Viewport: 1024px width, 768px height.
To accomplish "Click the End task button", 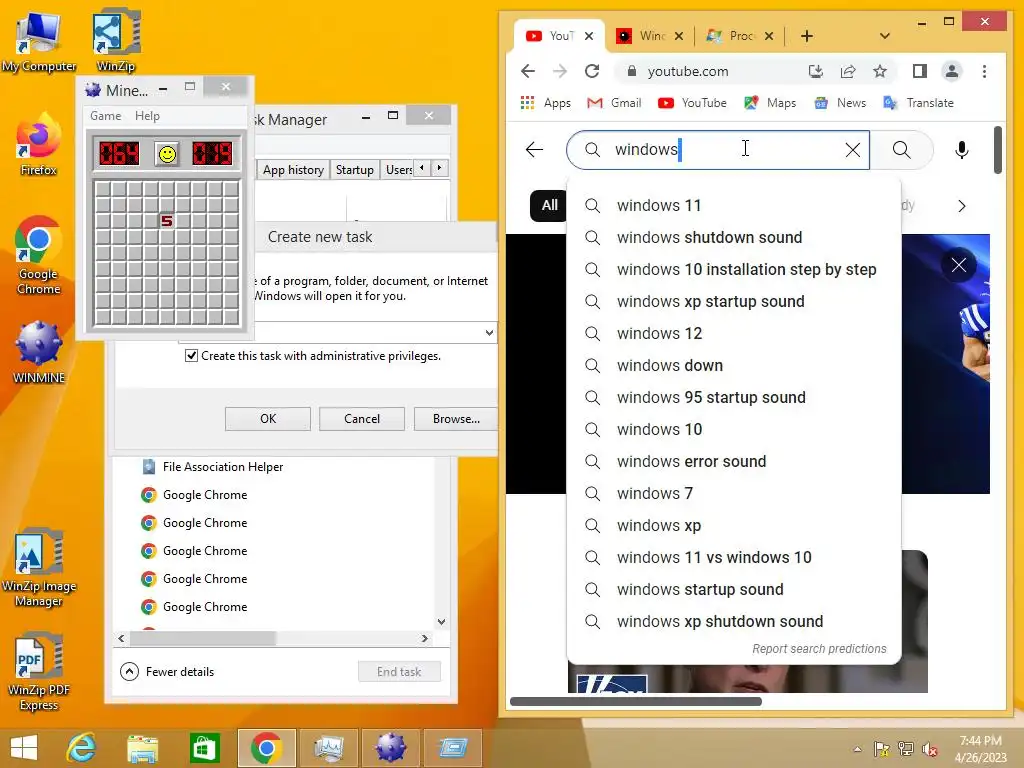I will 399,671.
